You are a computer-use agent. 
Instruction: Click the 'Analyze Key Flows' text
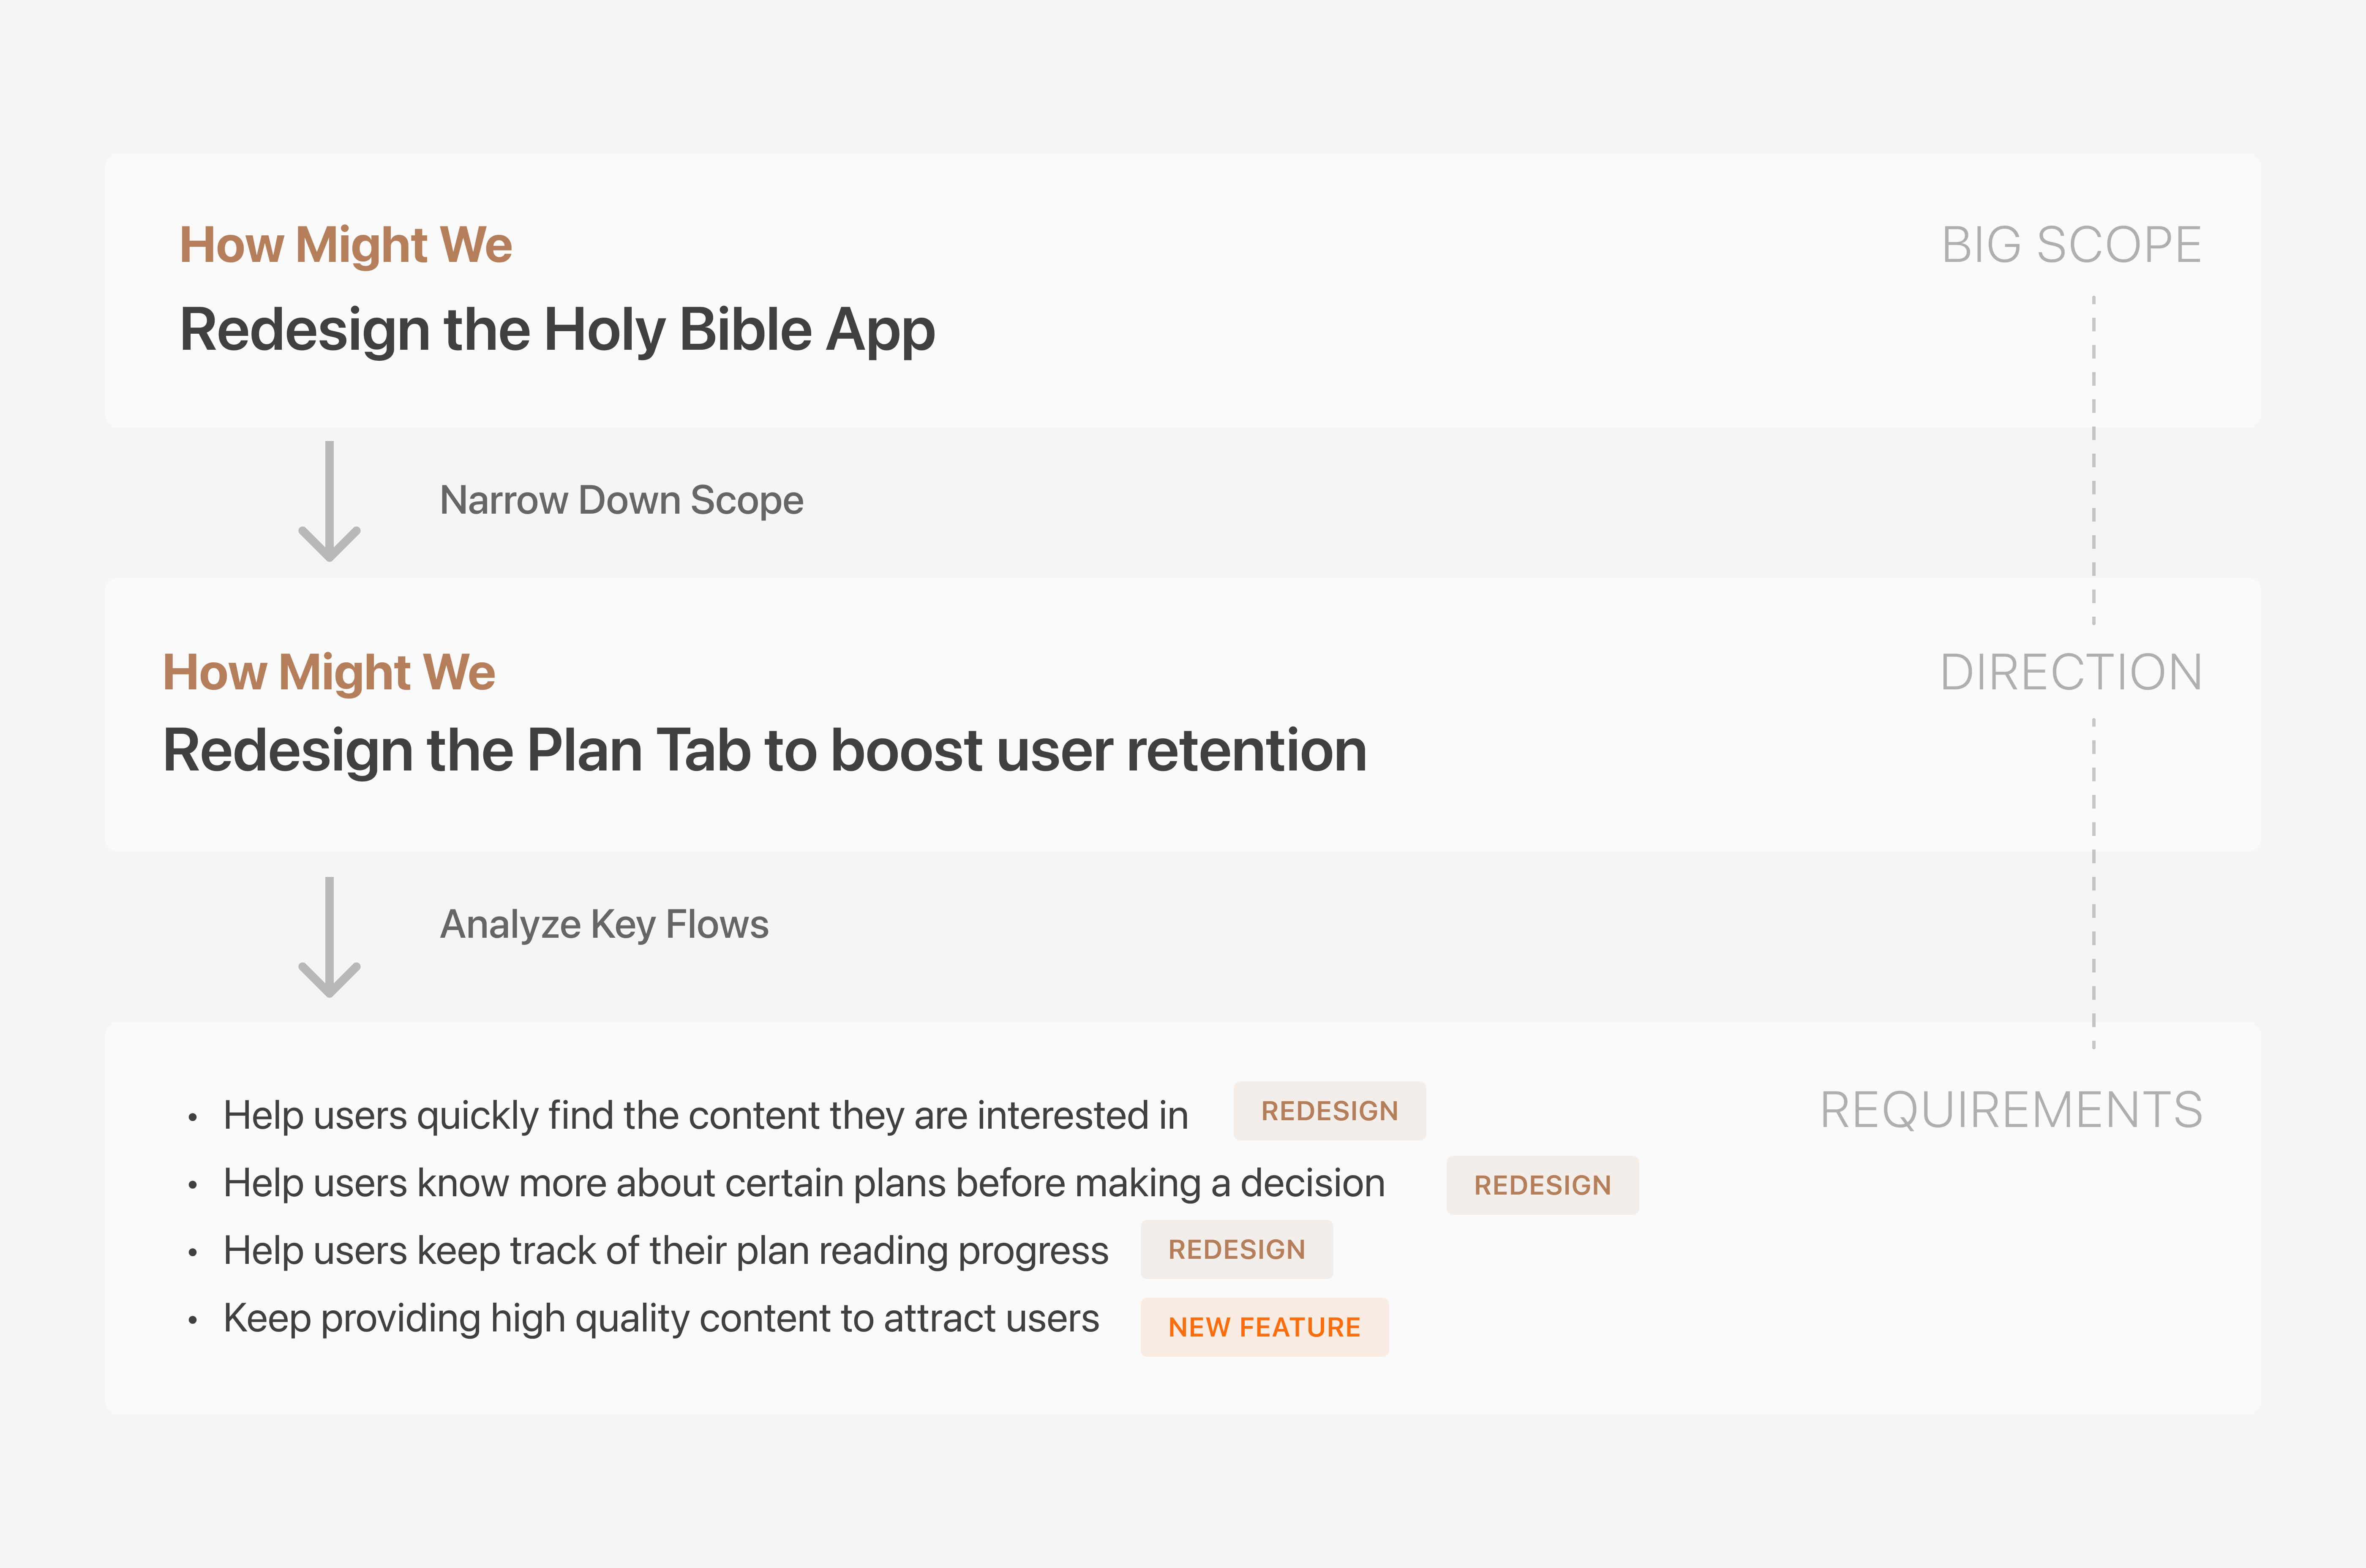604,924
